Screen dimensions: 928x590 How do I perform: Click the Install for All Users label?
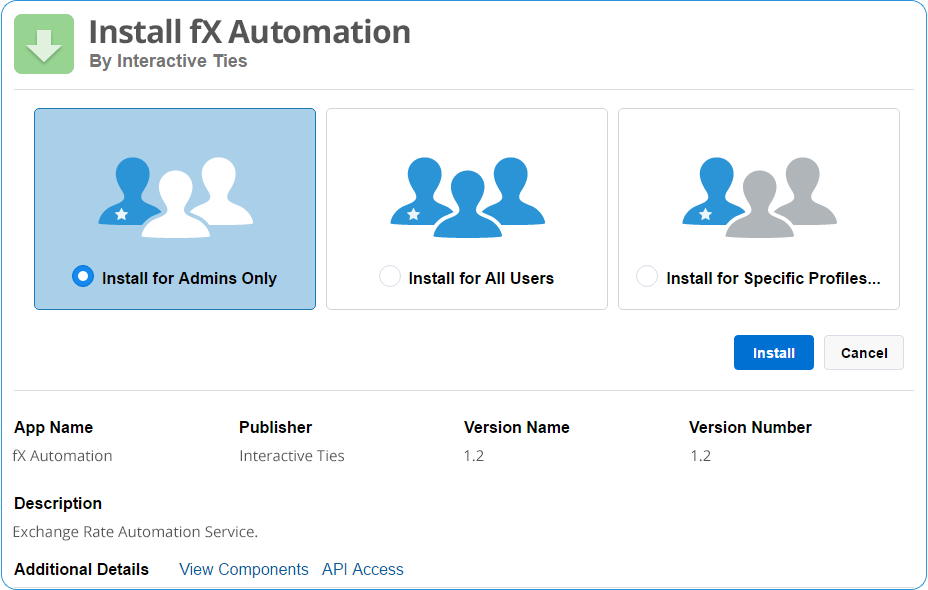[481, 278]
